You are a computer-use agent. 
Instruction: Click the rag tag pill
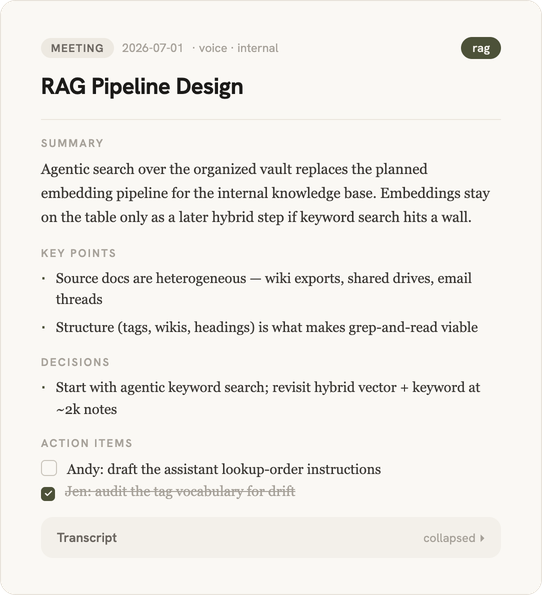click(481, 48)
